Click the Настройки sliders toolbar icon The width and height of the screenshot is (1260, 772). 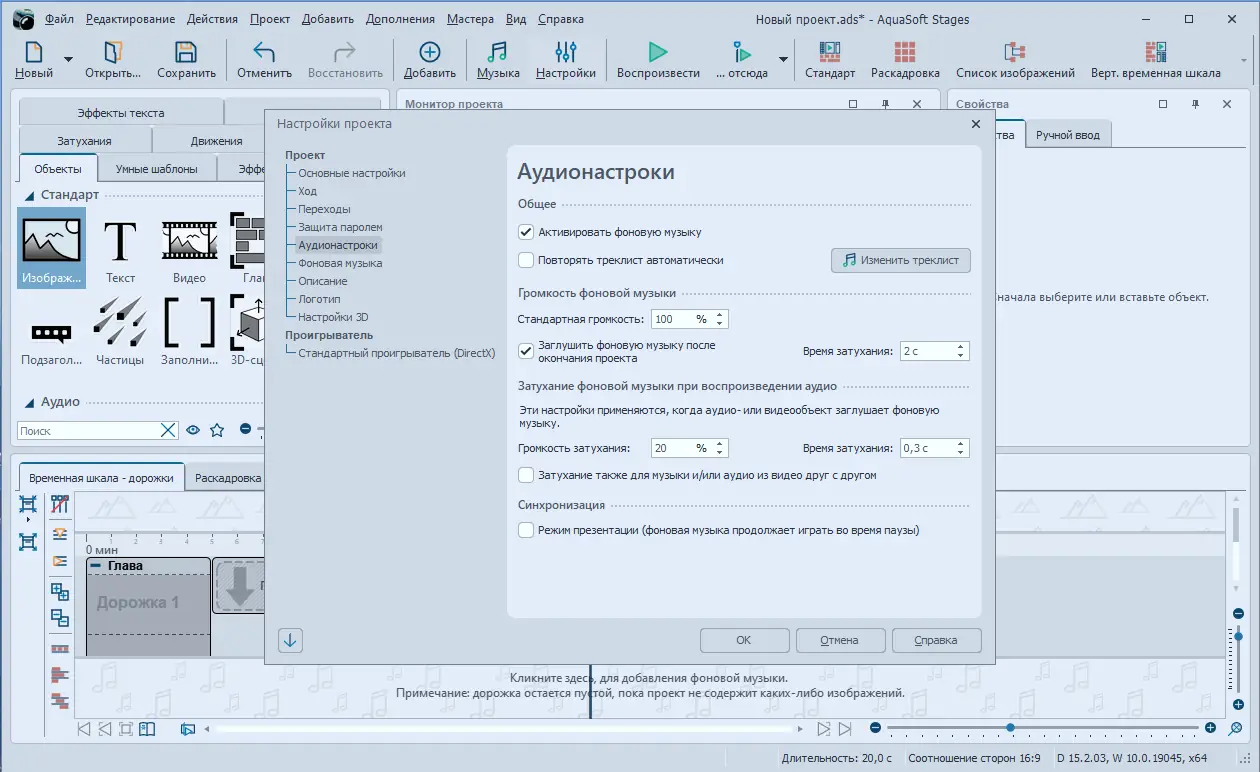565,52
